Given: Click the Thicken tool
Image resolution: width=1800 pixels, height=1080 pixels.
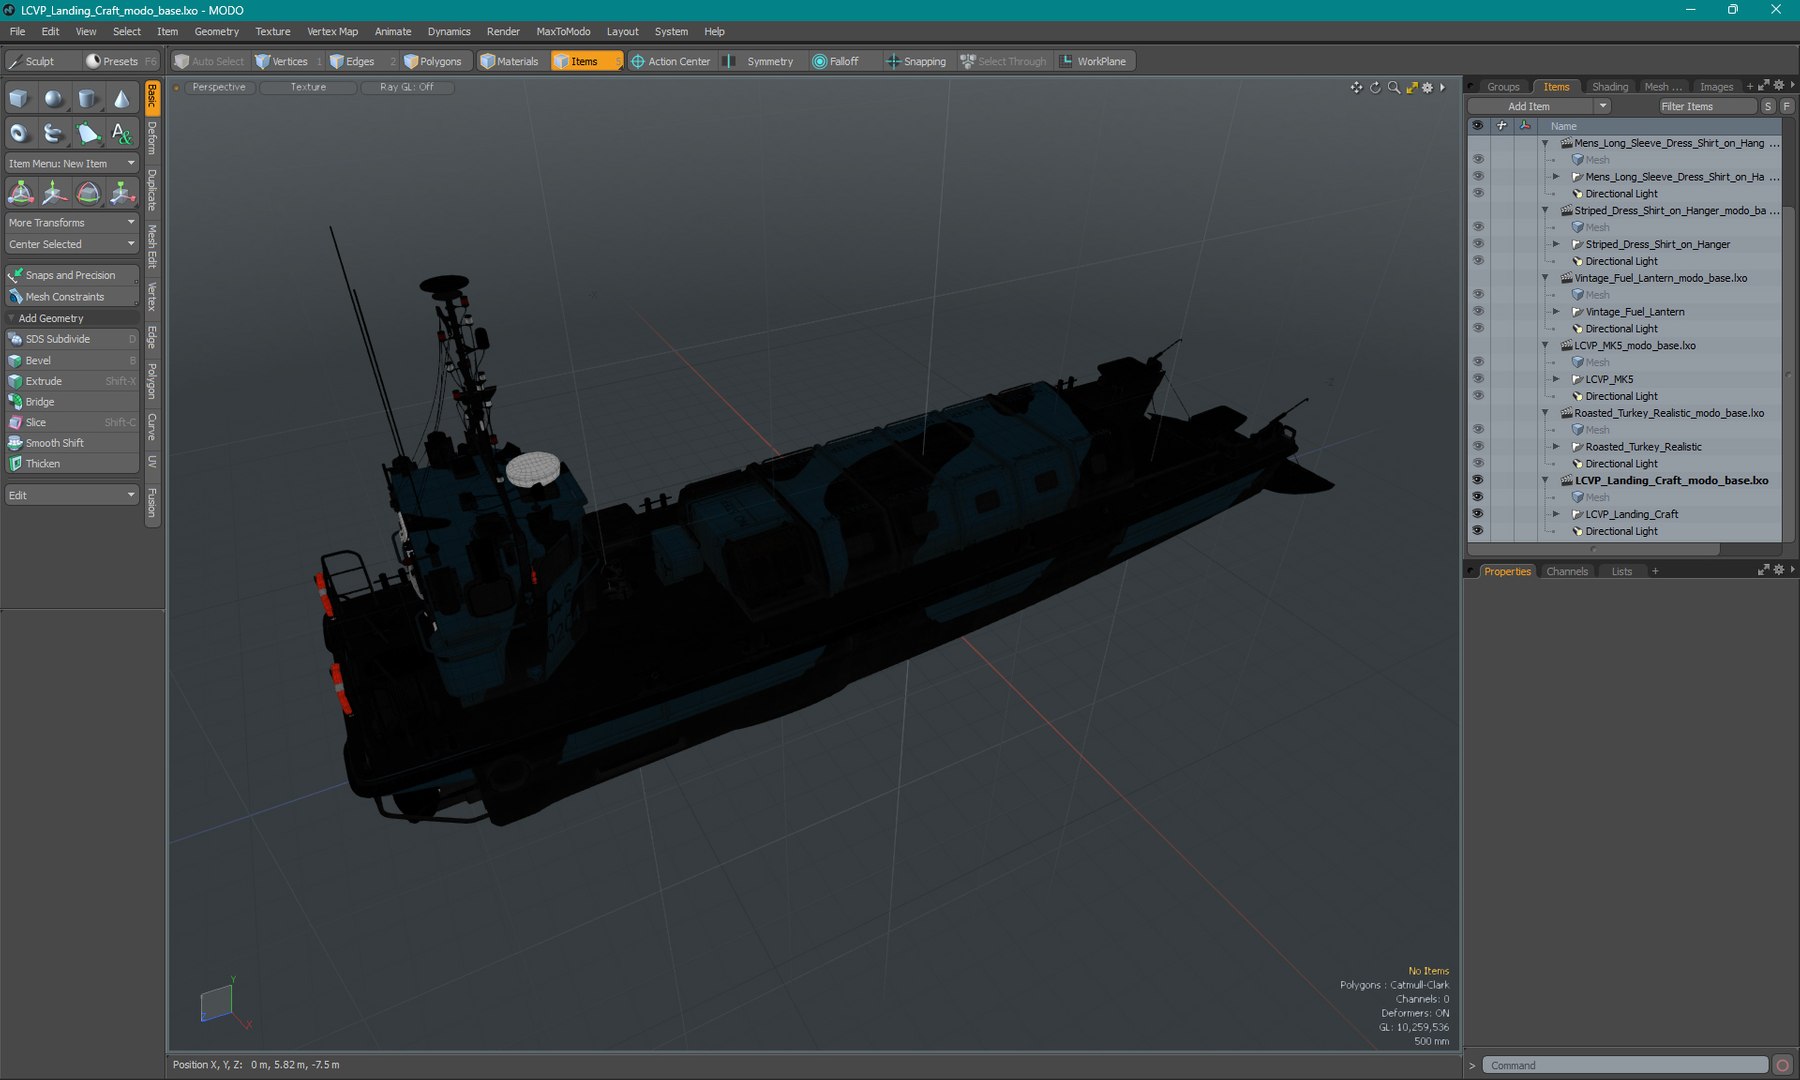Looking at the screenshot, I should pyautogui.click(x=72, y=464).
